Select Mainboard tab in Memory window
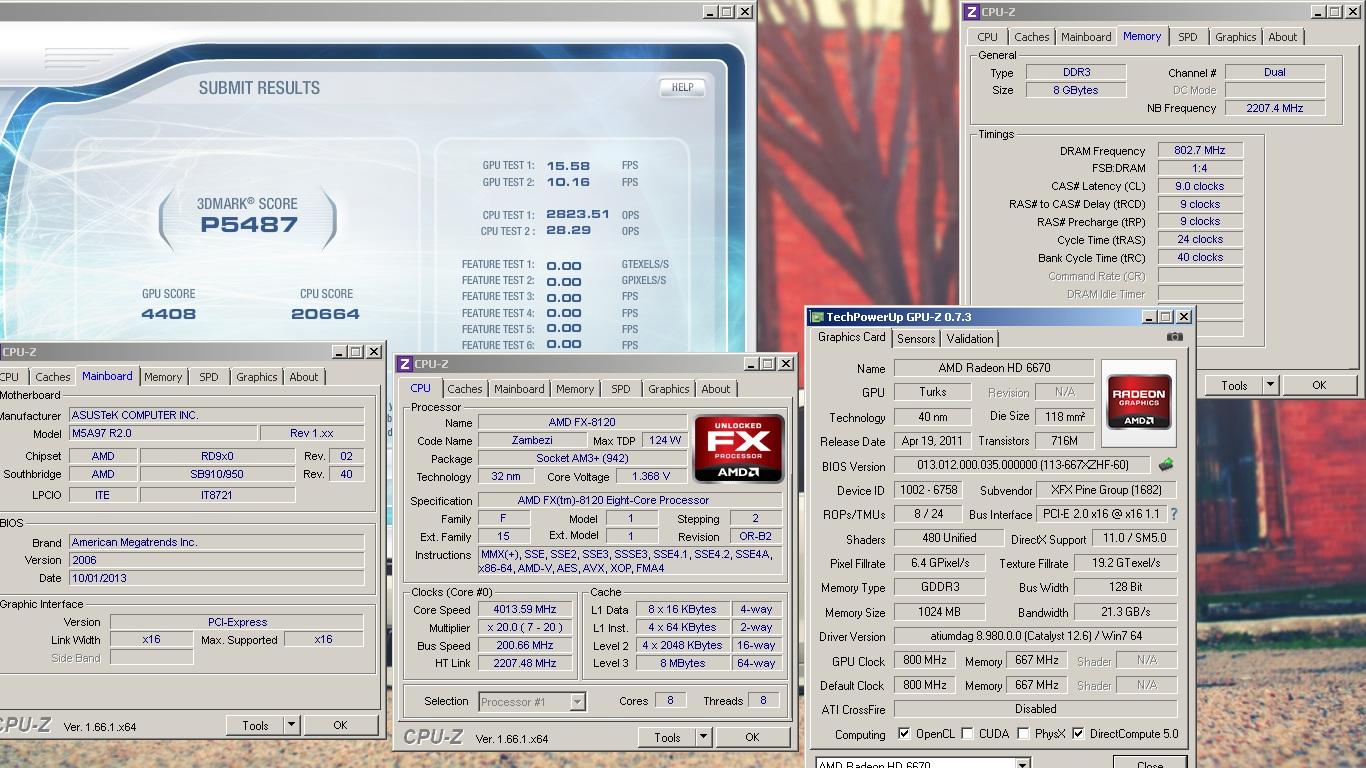1366x768 pixels. (1086, 37)
